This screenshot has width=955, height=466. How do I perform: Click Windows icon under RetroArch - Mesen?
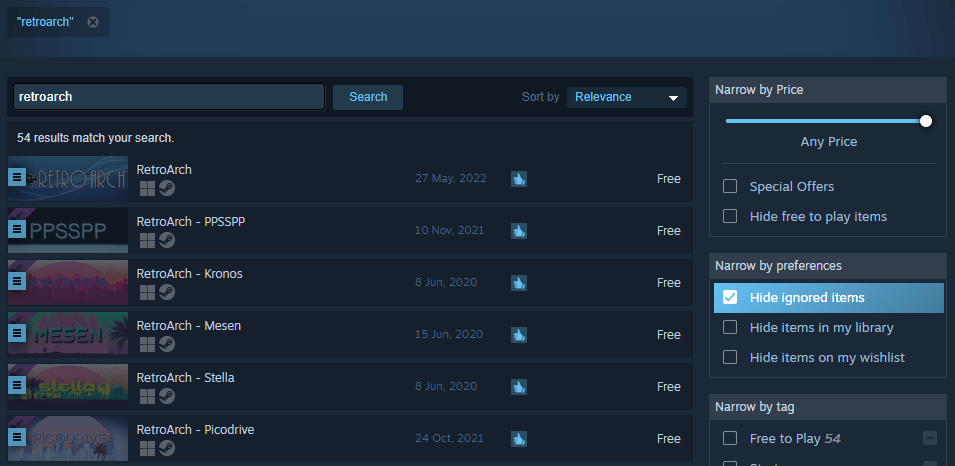[147, 345]
